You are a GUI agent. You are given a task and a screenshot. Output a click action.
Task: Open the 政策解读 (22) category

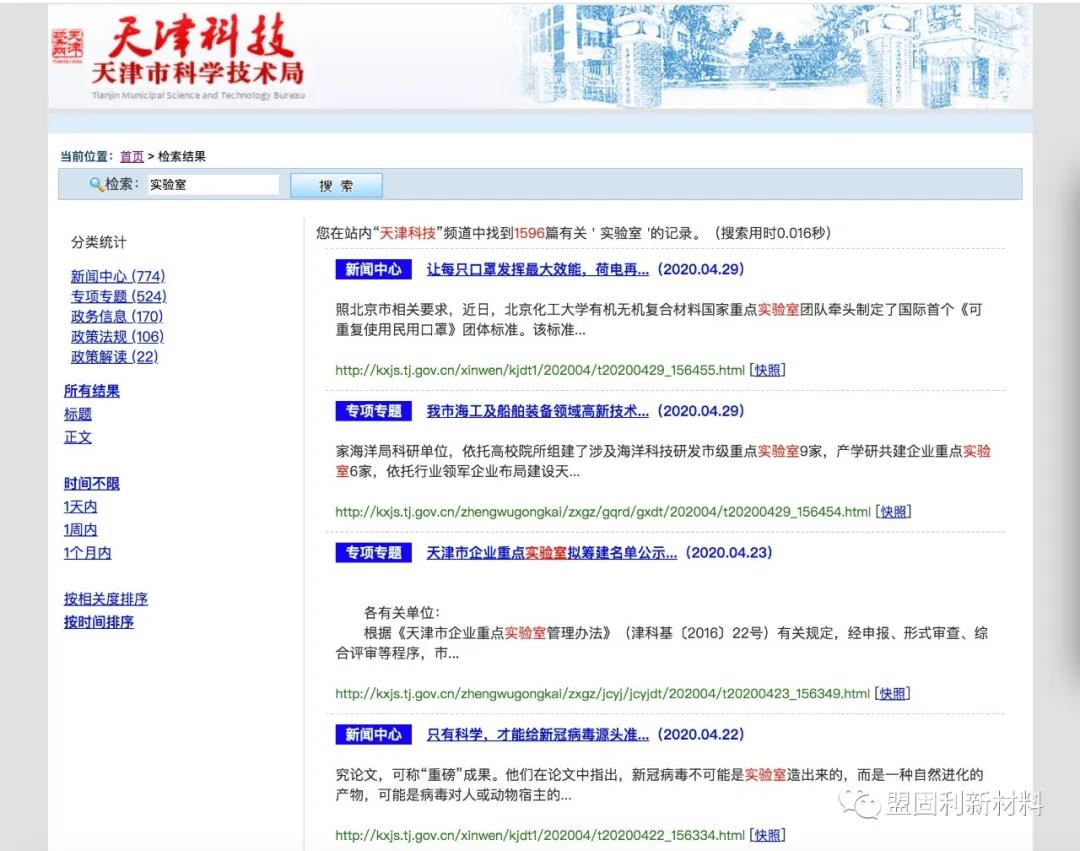pos(114,357)
